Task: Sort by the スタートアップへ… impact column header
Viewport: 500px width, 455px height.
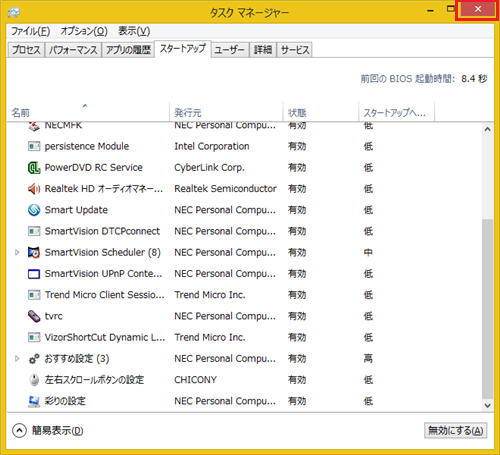Action: [x=397, y=112]
